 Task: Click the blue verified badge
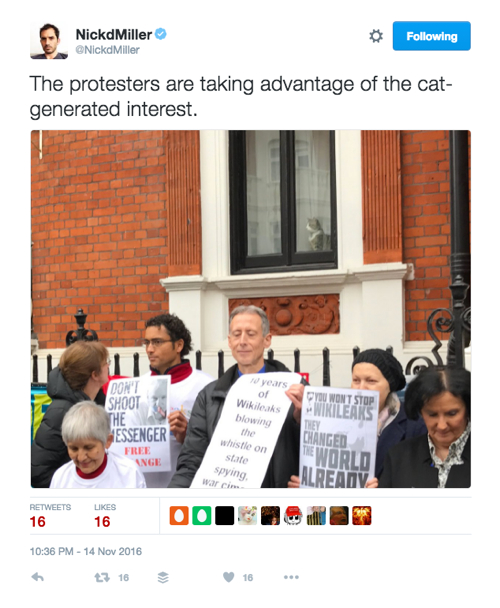click(161, 34)
